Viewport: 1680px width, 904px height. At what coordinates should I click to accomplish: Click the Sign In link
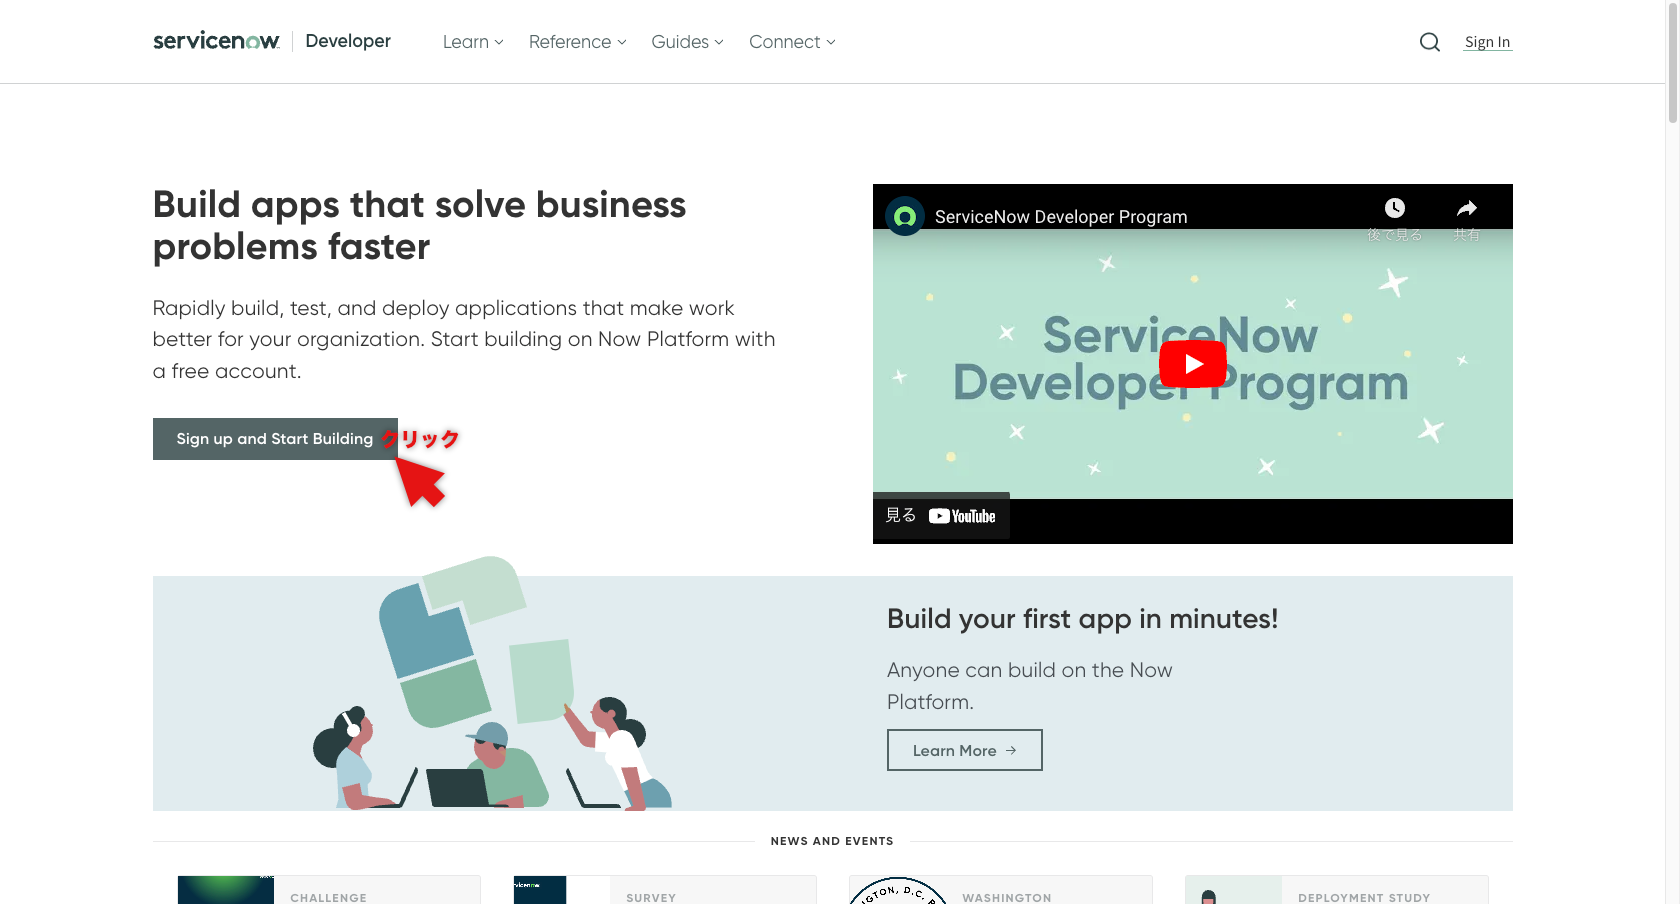tap(1487, 42)
